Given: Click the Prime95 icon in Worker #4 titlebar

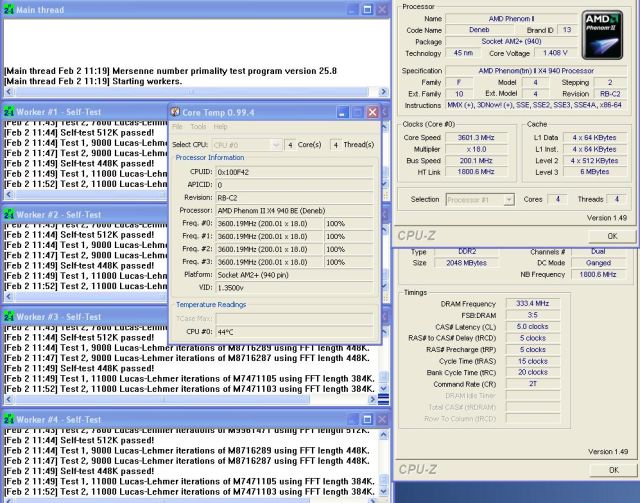Looking at the screenshot, I should point(9,420).
